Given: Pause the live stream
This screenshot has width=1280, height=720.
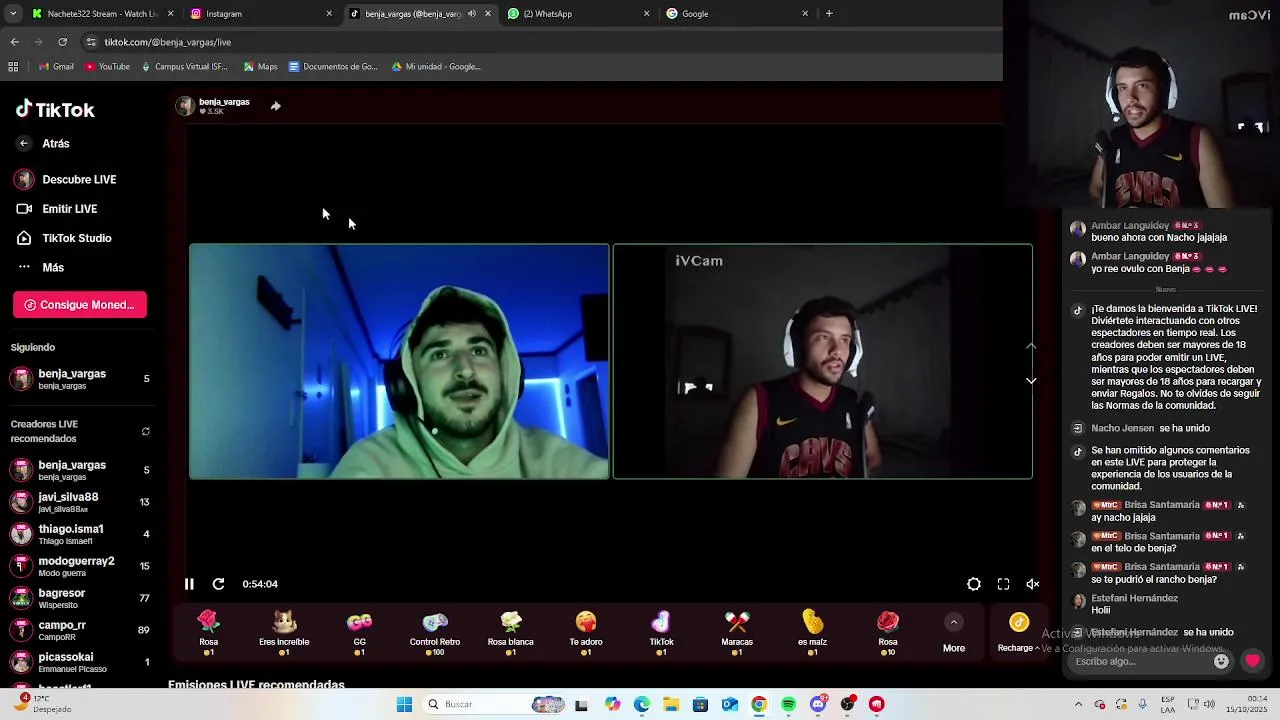Looking at the screenshot, I should [x=189, y=584].
